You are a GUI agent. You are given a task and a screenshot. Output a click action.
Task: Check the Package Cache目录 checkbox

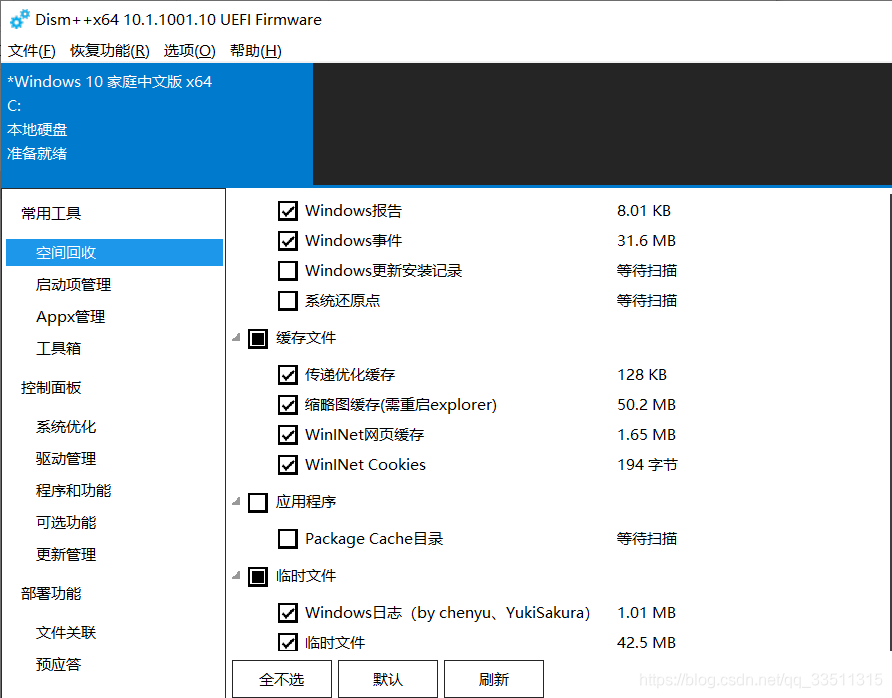click(288, 539)
